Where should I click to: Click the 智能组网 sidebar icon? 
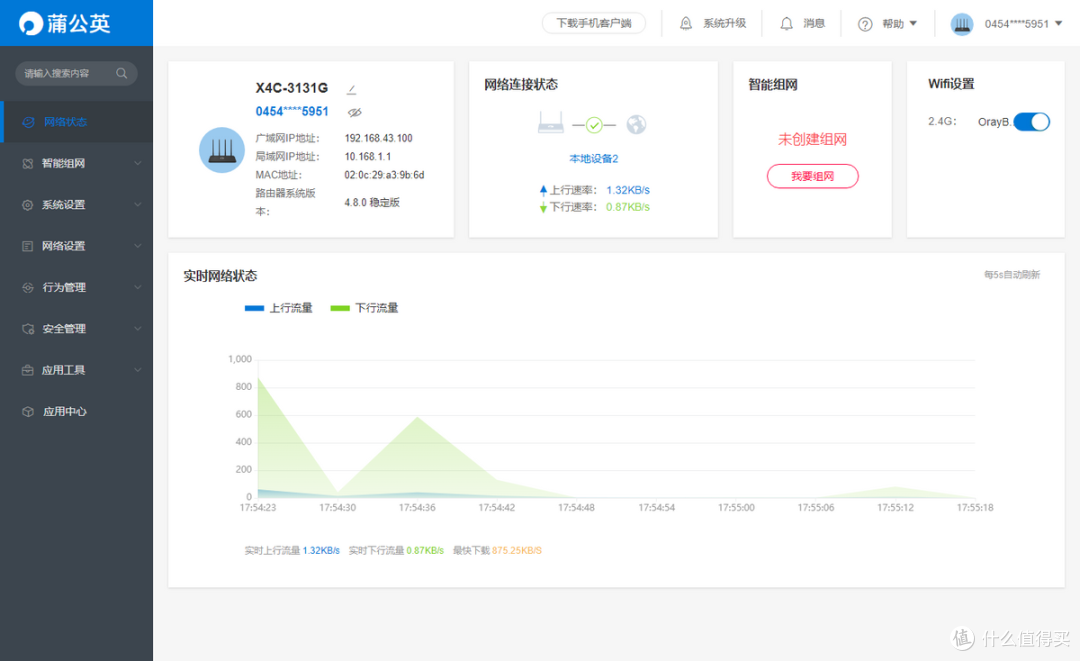28,163
